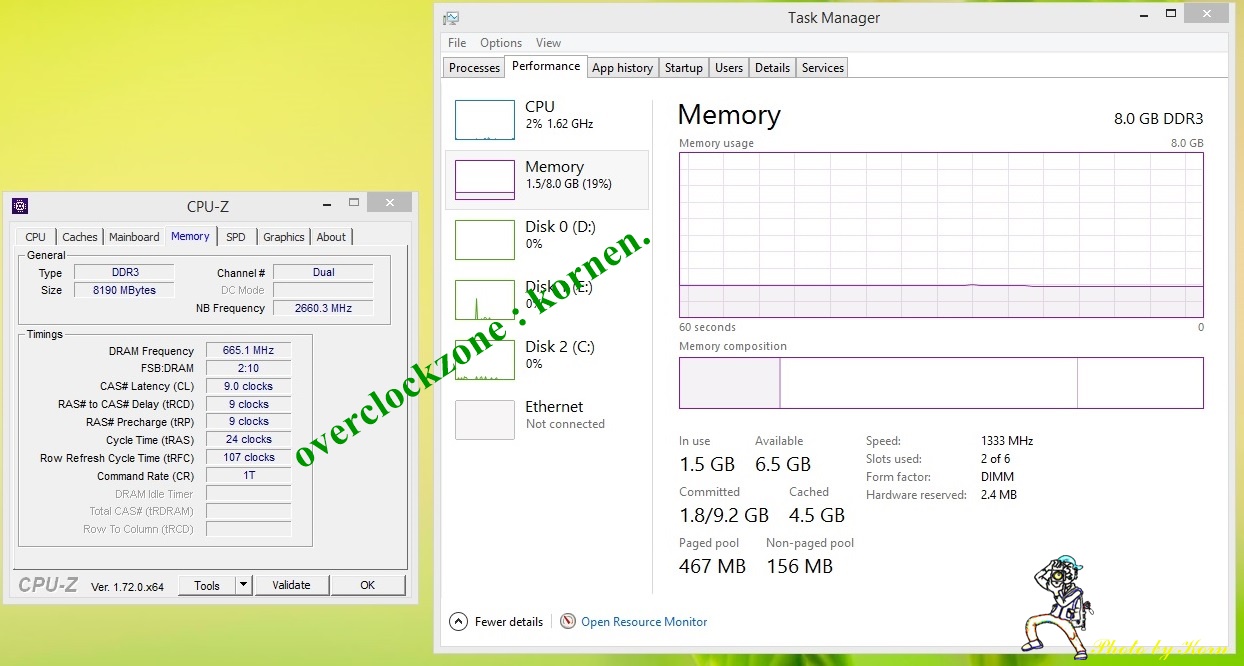
Task: Click the CPU-Z window title icon
Action: pyautogui.click(x=20, y=206)
